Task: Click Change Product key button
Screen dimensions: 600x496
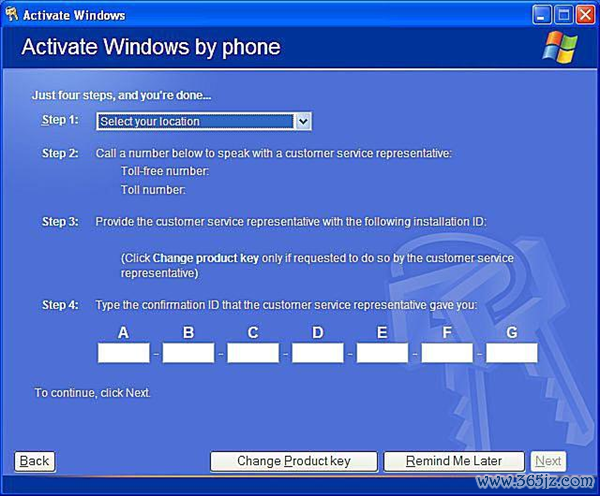Action: pos(294,461)
